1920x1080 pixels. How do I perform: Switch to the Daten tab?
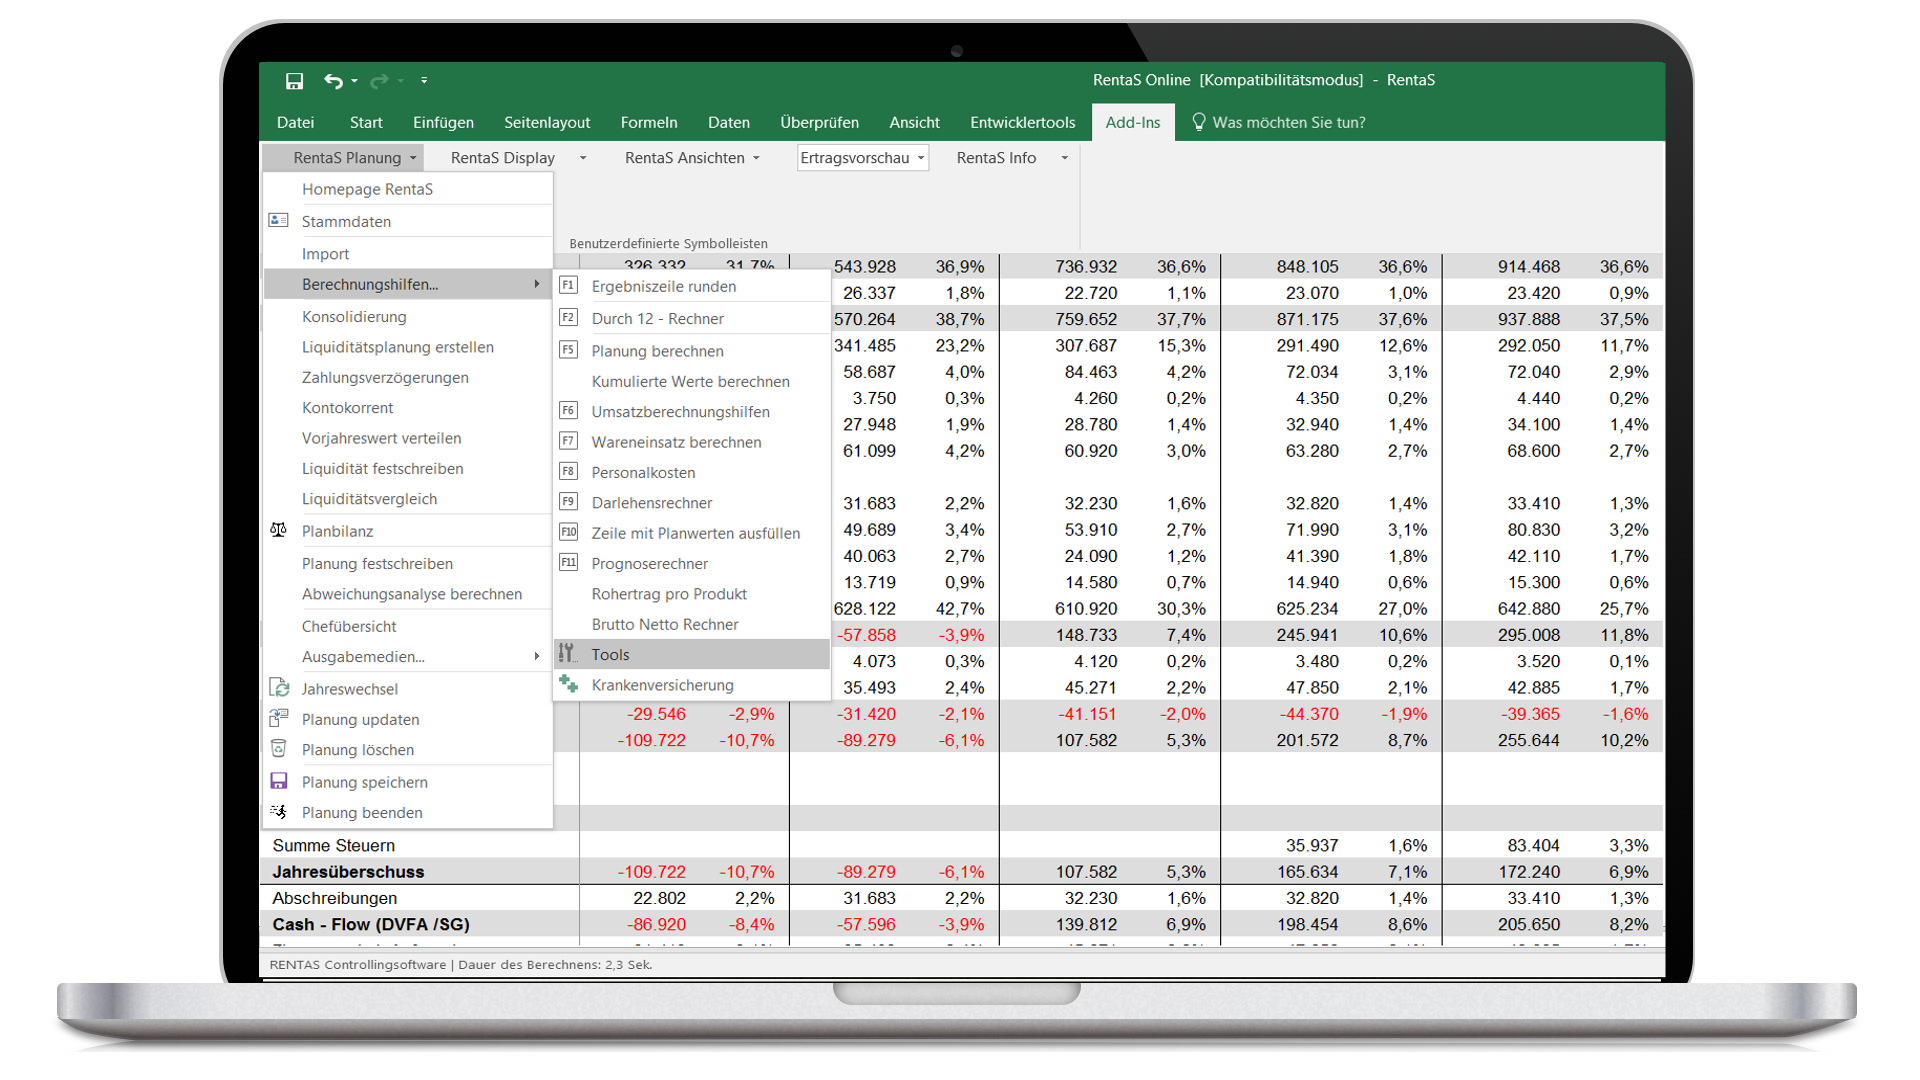(x=729, y=122)
